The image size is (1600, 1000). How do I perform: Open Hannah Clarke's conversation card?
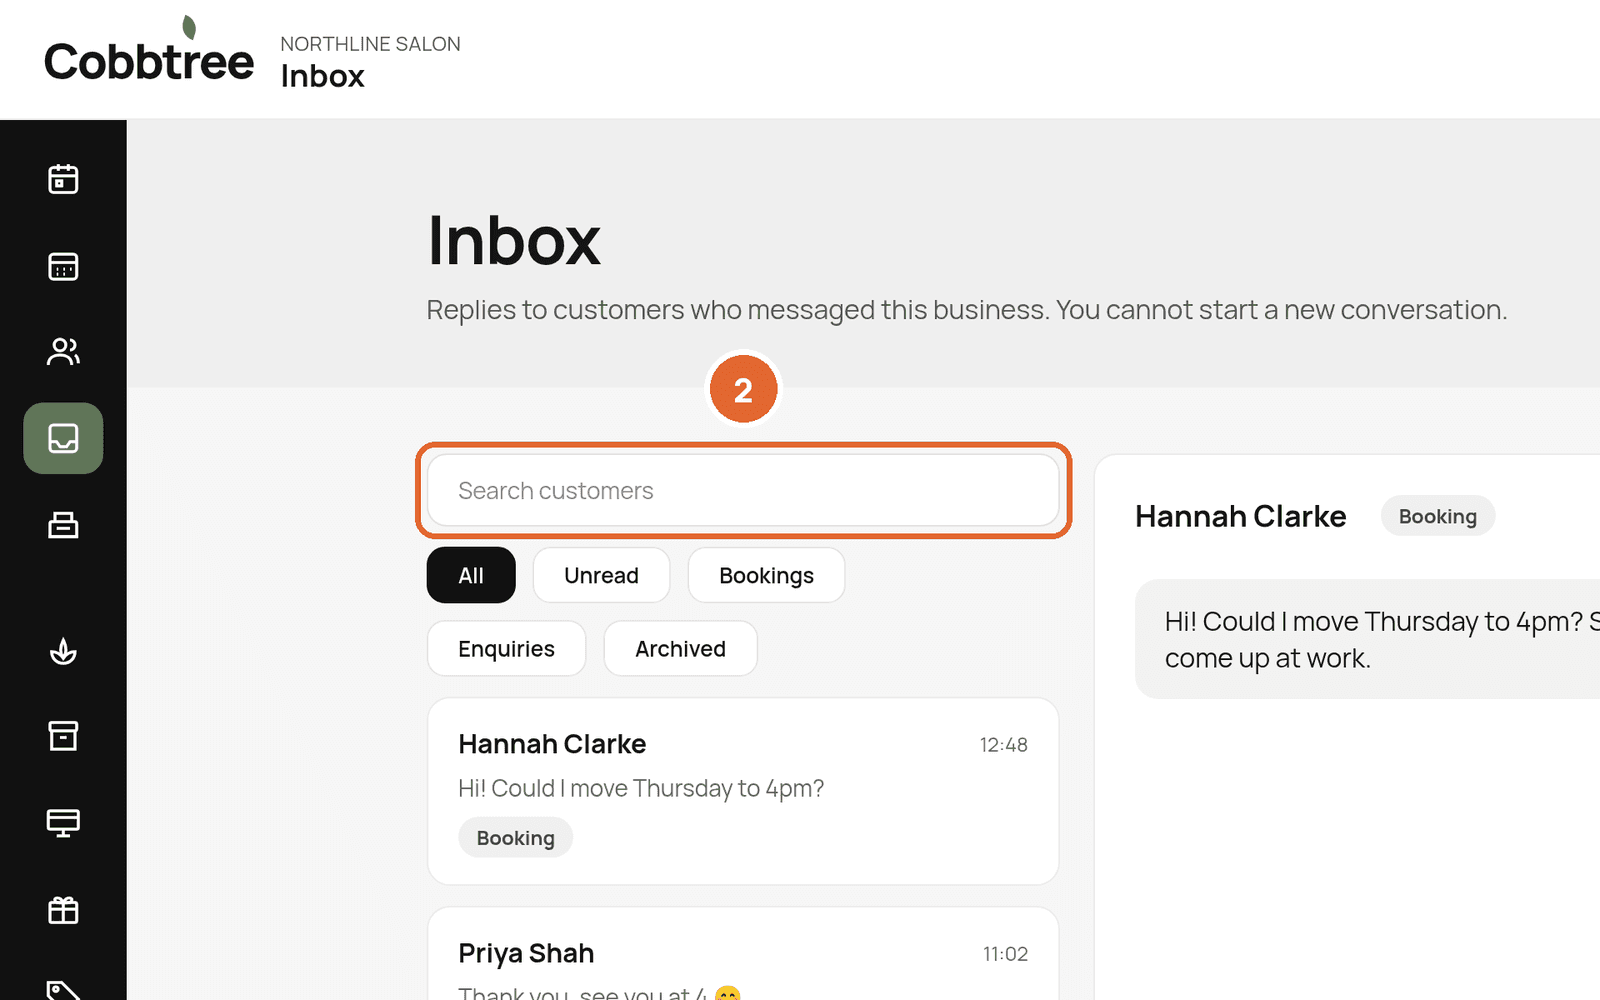(x=743, y=791)
